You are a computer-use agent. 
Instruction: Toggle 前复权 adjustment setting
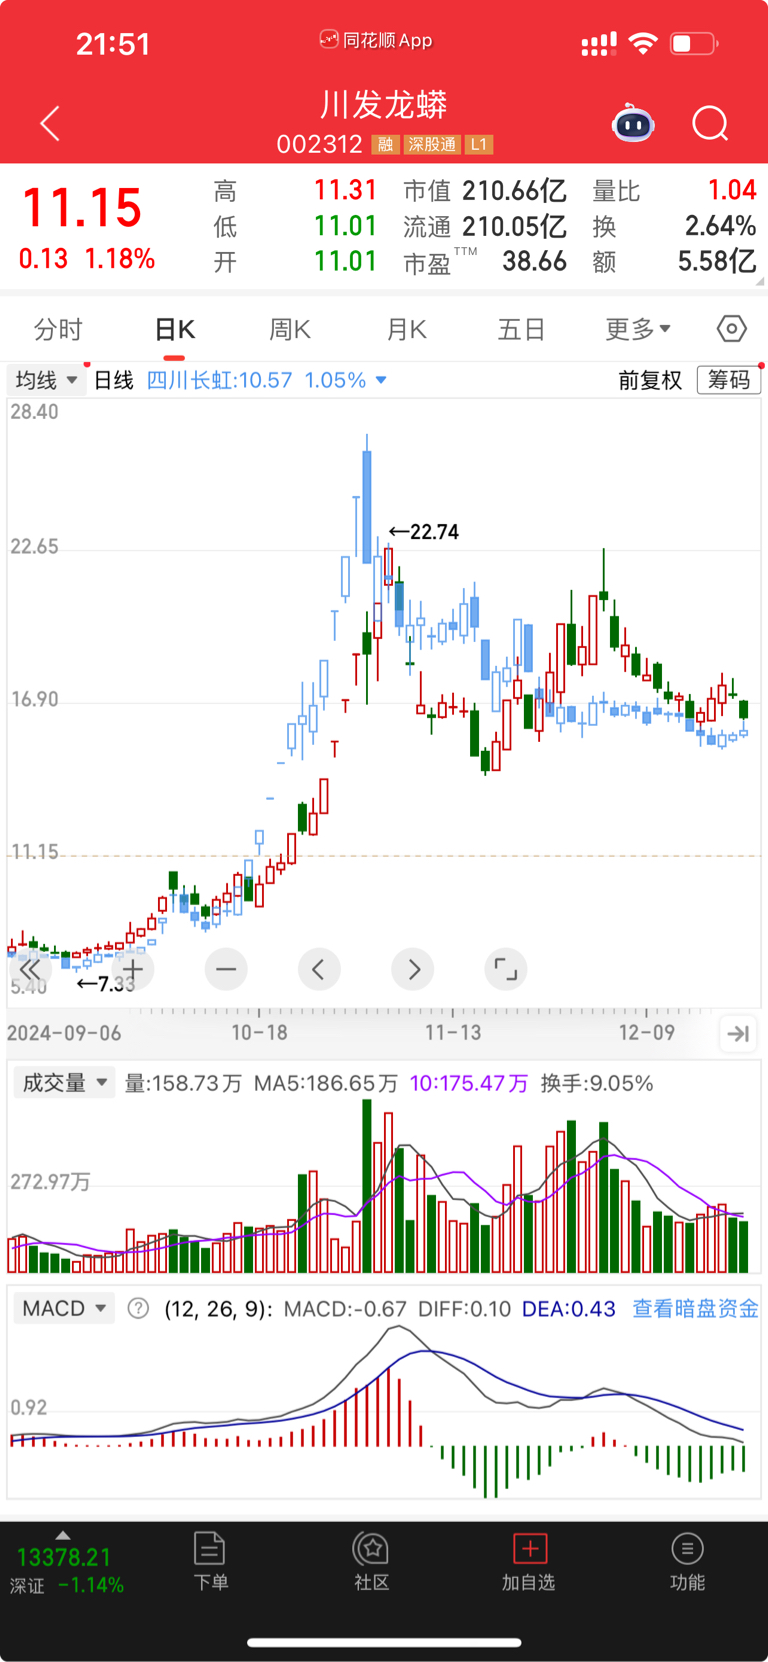pyautogui.click(x=650, y=380)
